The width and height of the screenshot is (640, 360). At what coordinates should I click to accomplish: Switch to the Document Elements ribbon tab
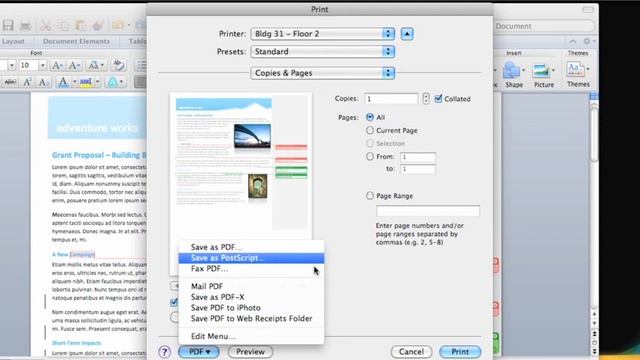pos(76,41)
